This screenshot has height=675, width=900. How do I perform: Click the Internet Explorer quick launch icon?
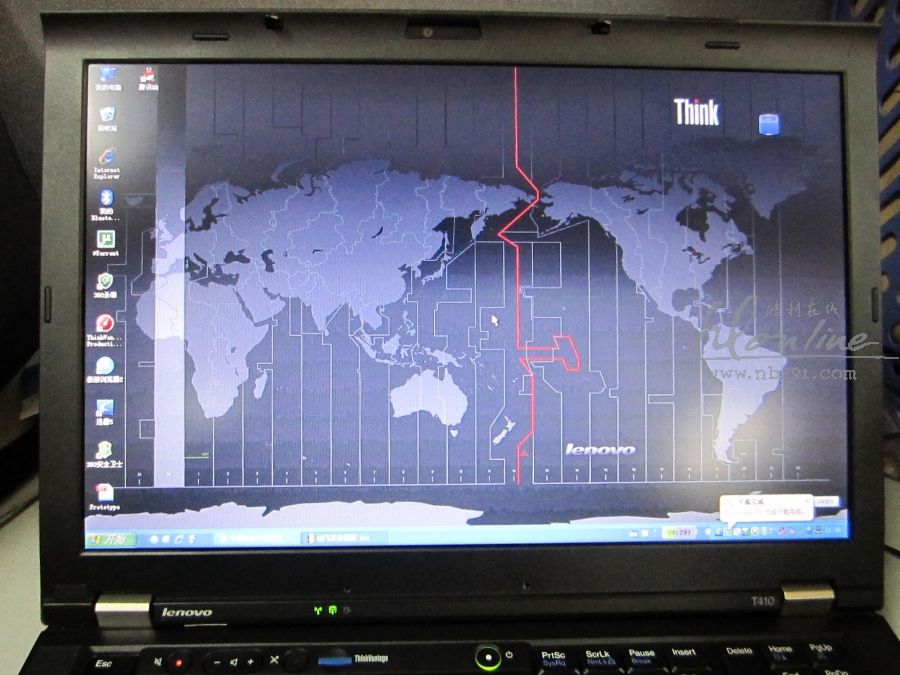(x=179, y=540)
